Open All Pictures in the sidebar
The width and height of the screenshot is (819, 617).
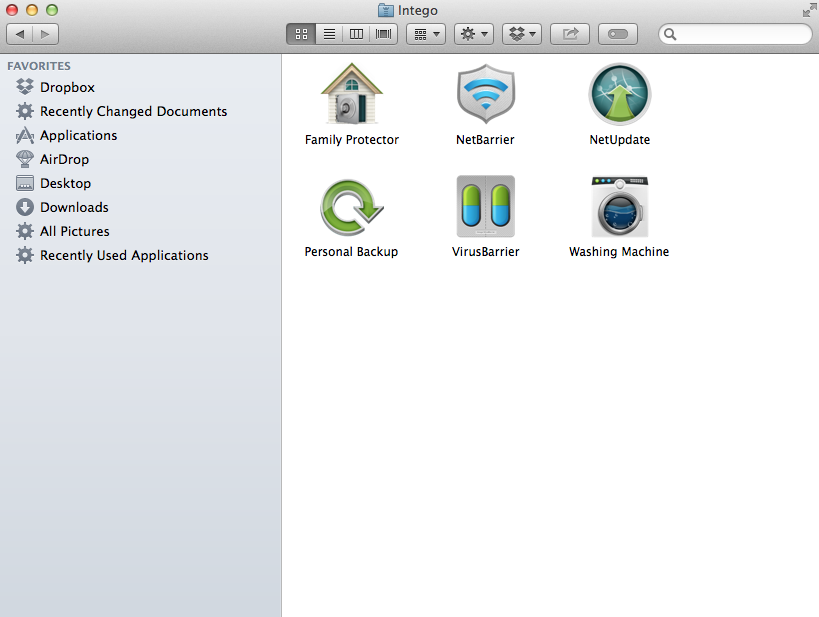(75, 231)
